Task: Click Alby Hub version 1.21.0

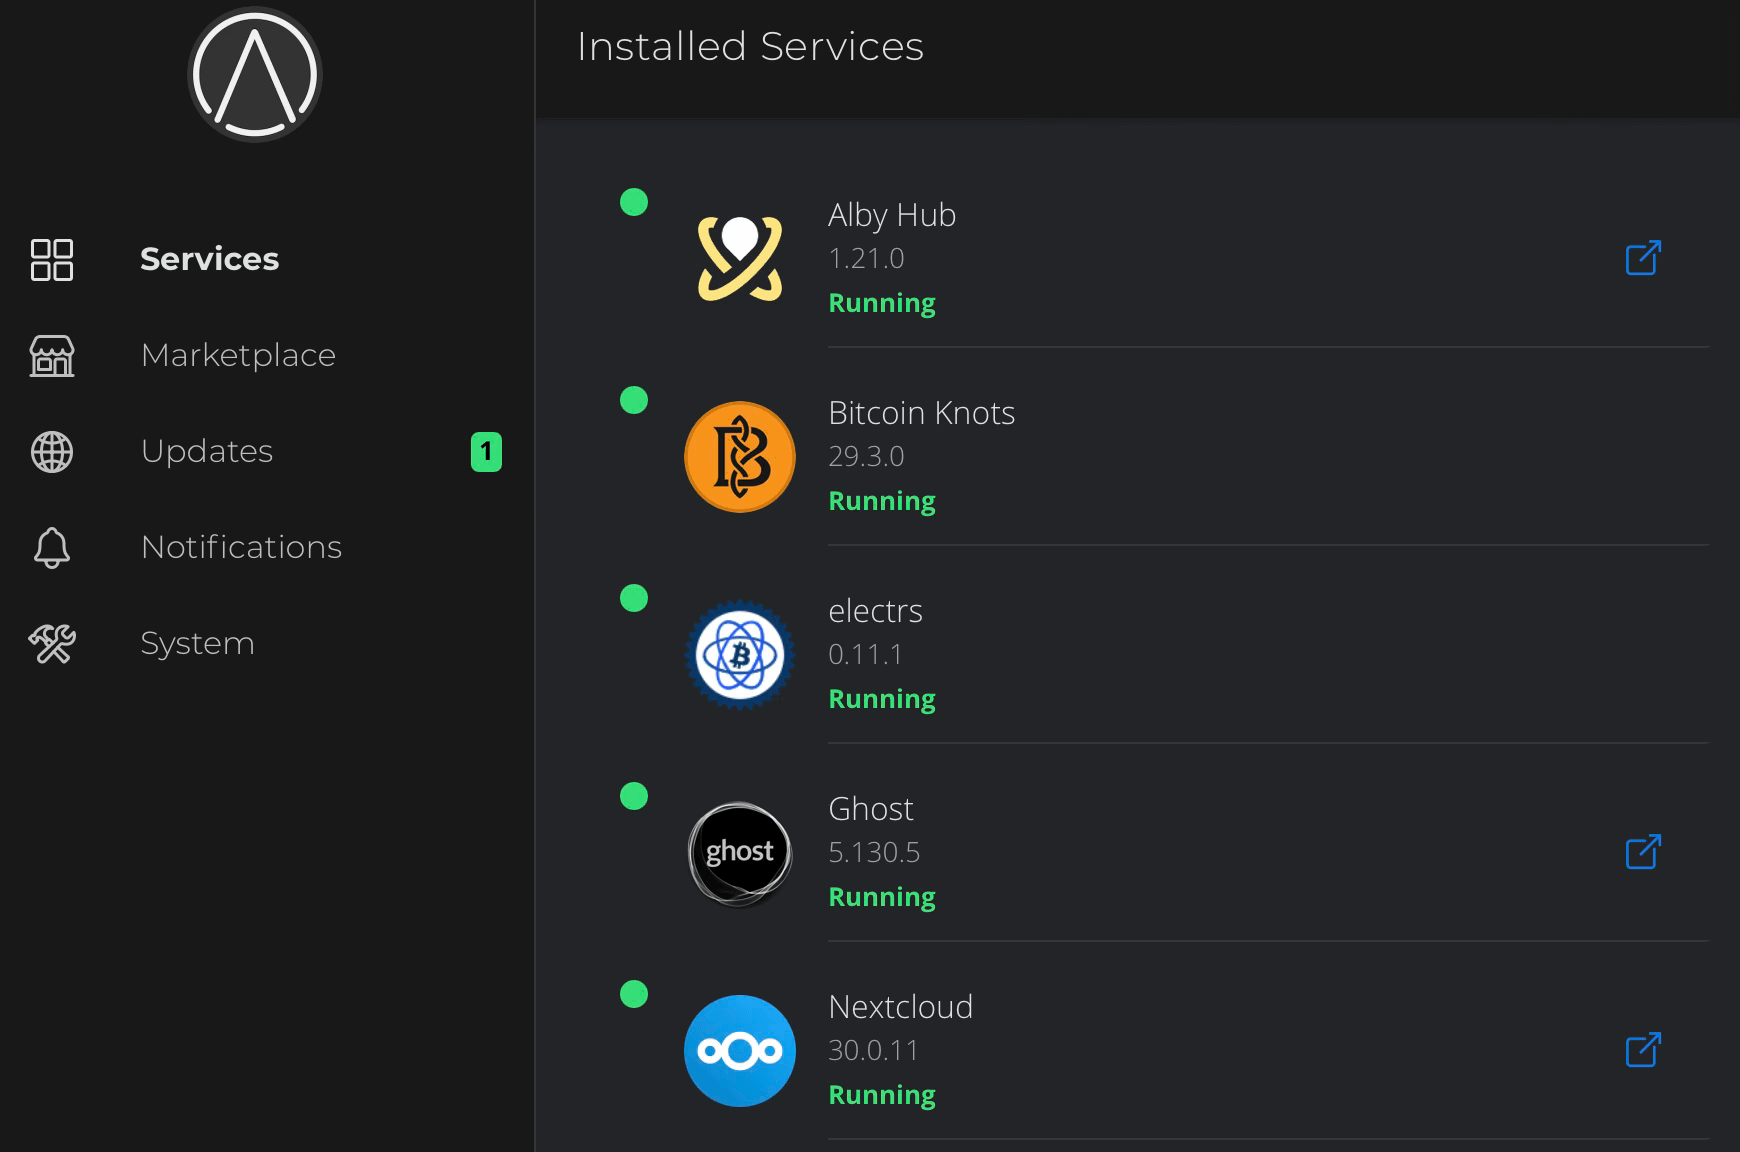Action: [866, 259]
